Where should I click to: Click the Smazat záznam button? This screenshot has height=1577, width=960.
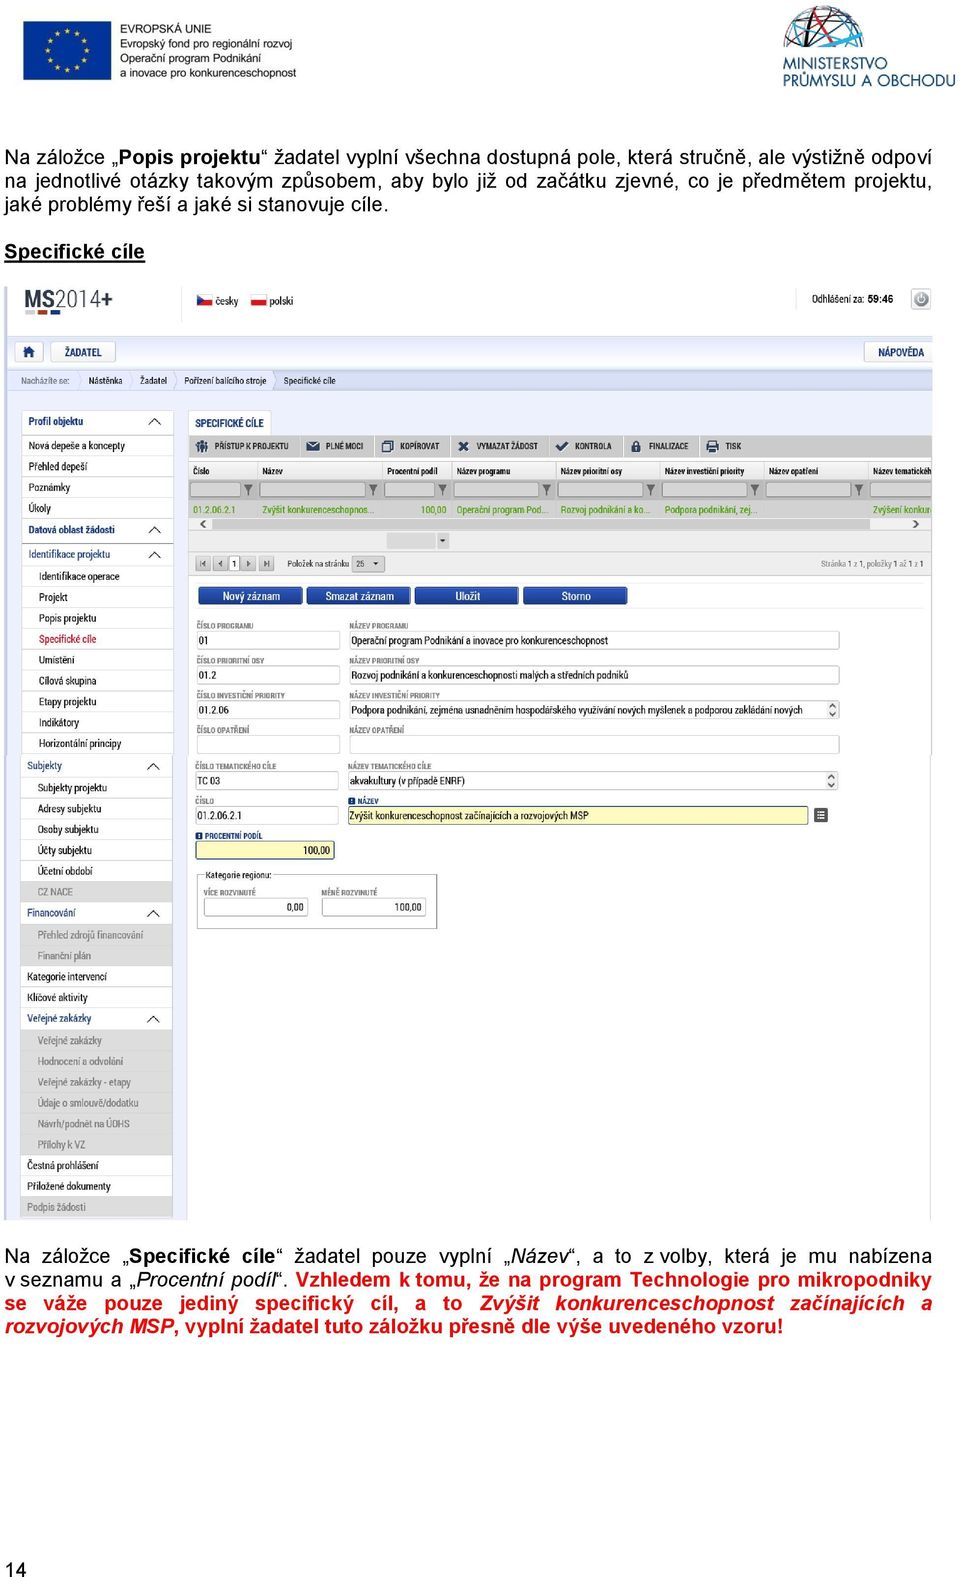tap(359, 596)
